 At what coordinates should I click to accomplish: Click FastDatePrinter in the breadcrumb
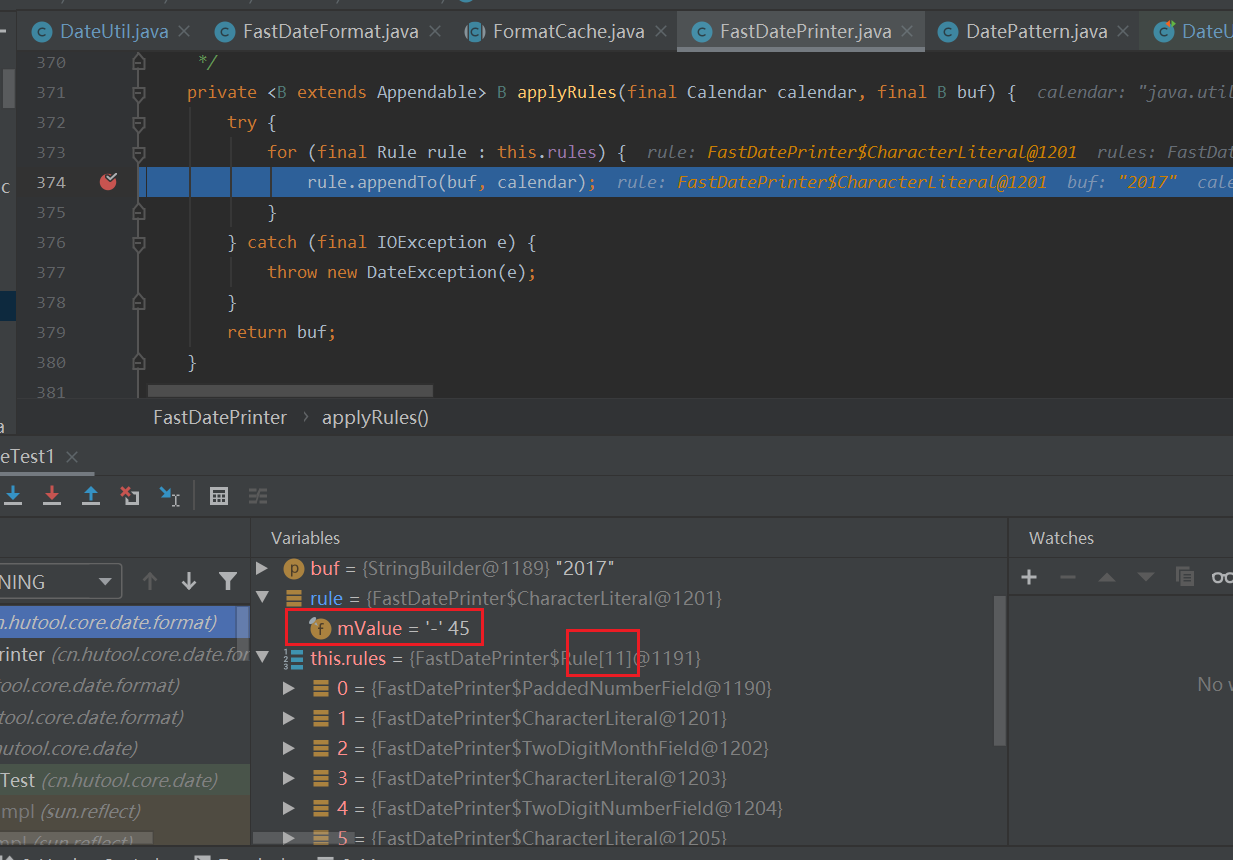(x=220, y=417)
